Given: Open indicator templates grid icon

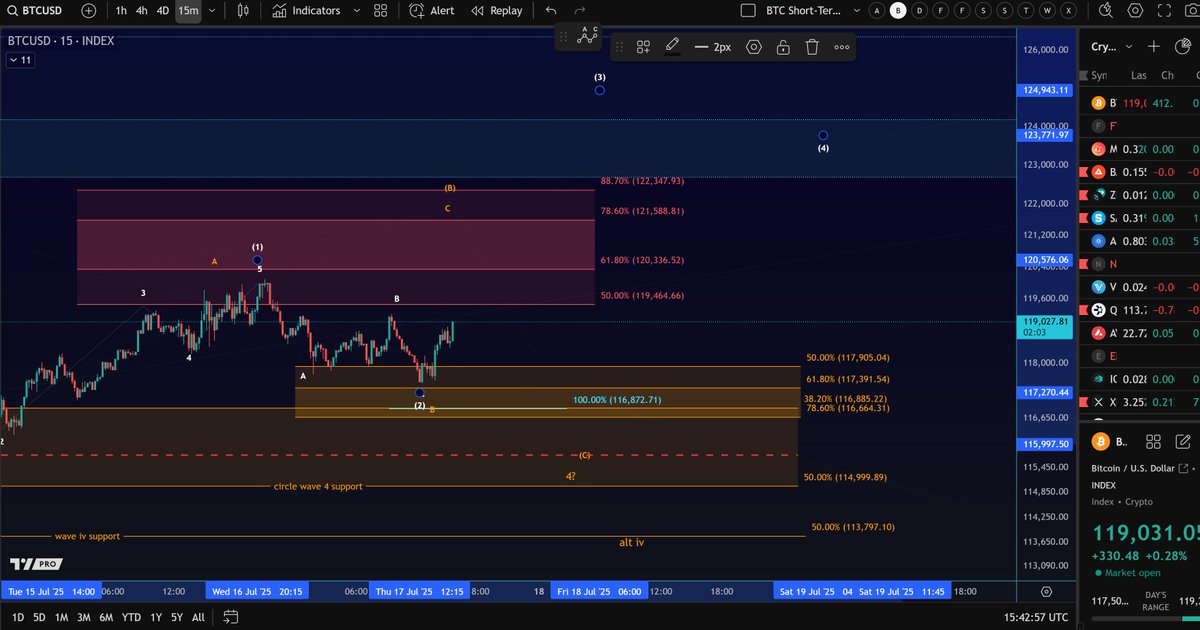Looking at the screenshot, I should 380,10.
